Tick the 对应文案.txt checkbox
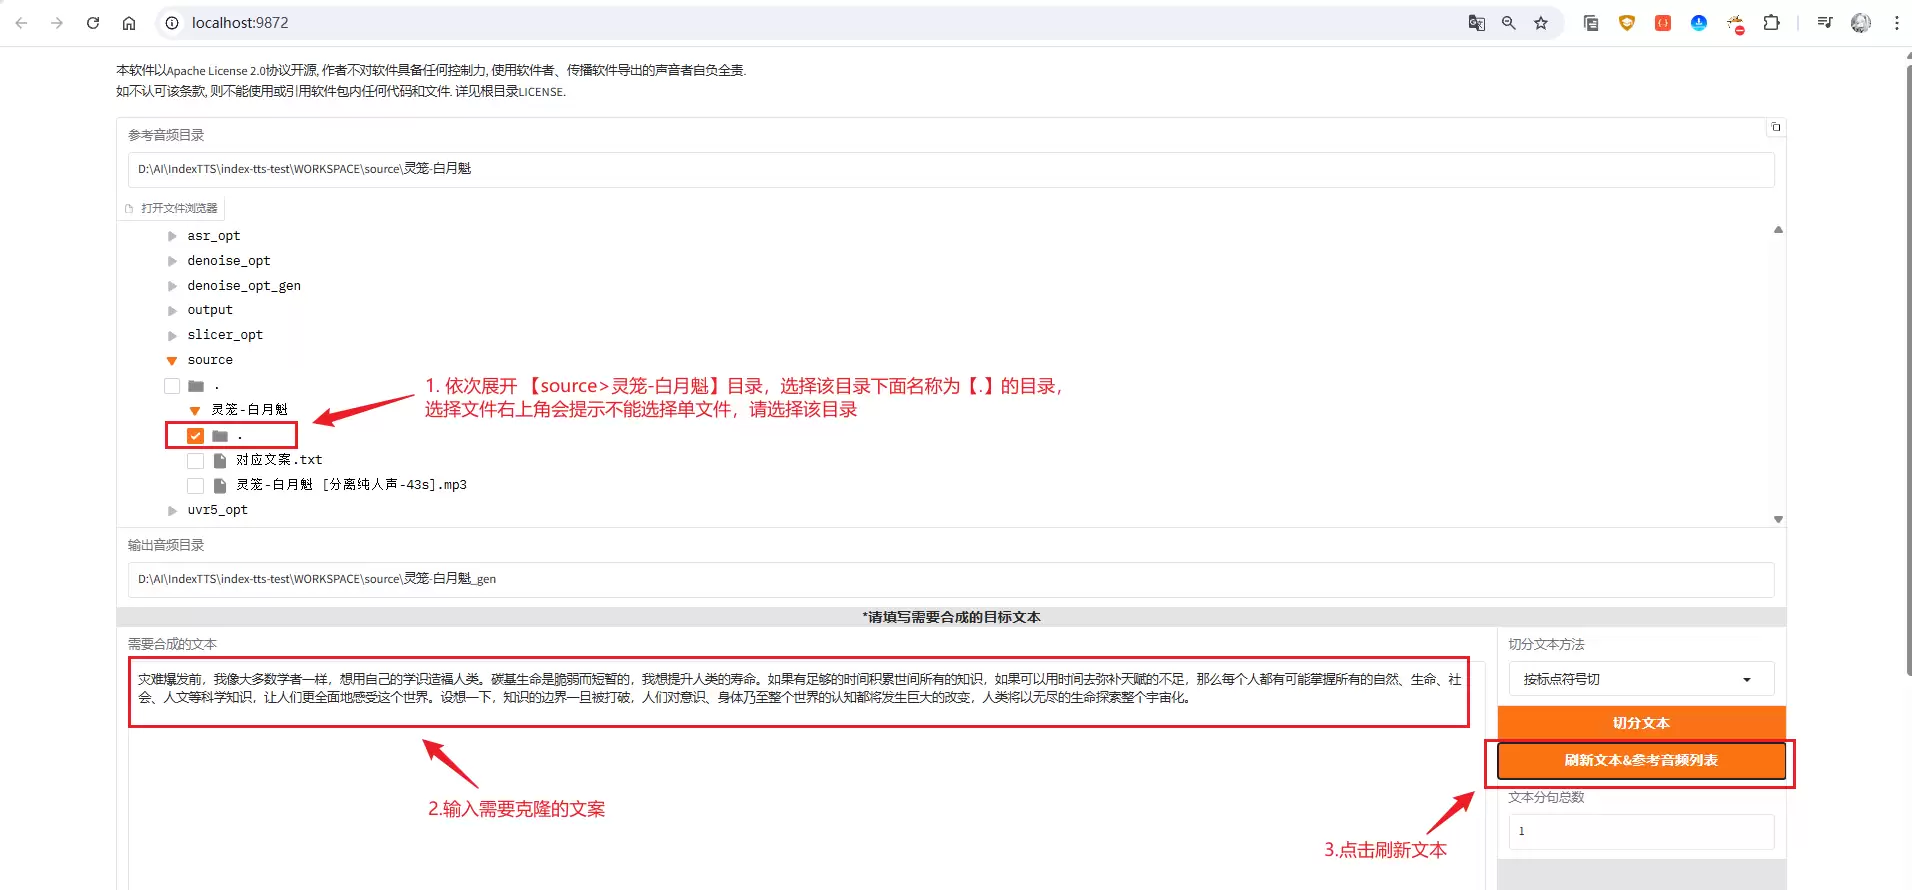 195,461
